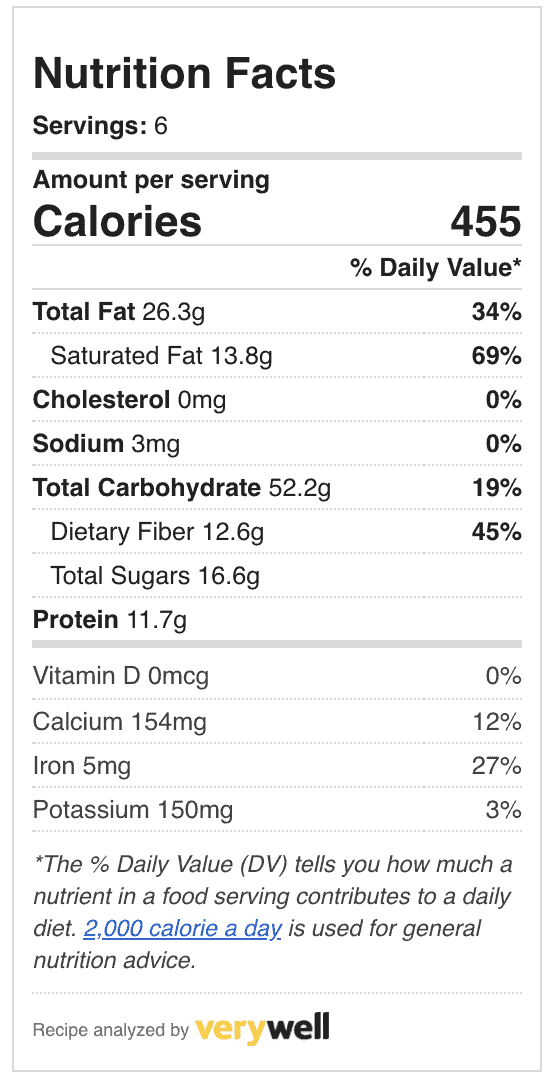Click the Total Fat 26.3g row

tap(277, 312)
